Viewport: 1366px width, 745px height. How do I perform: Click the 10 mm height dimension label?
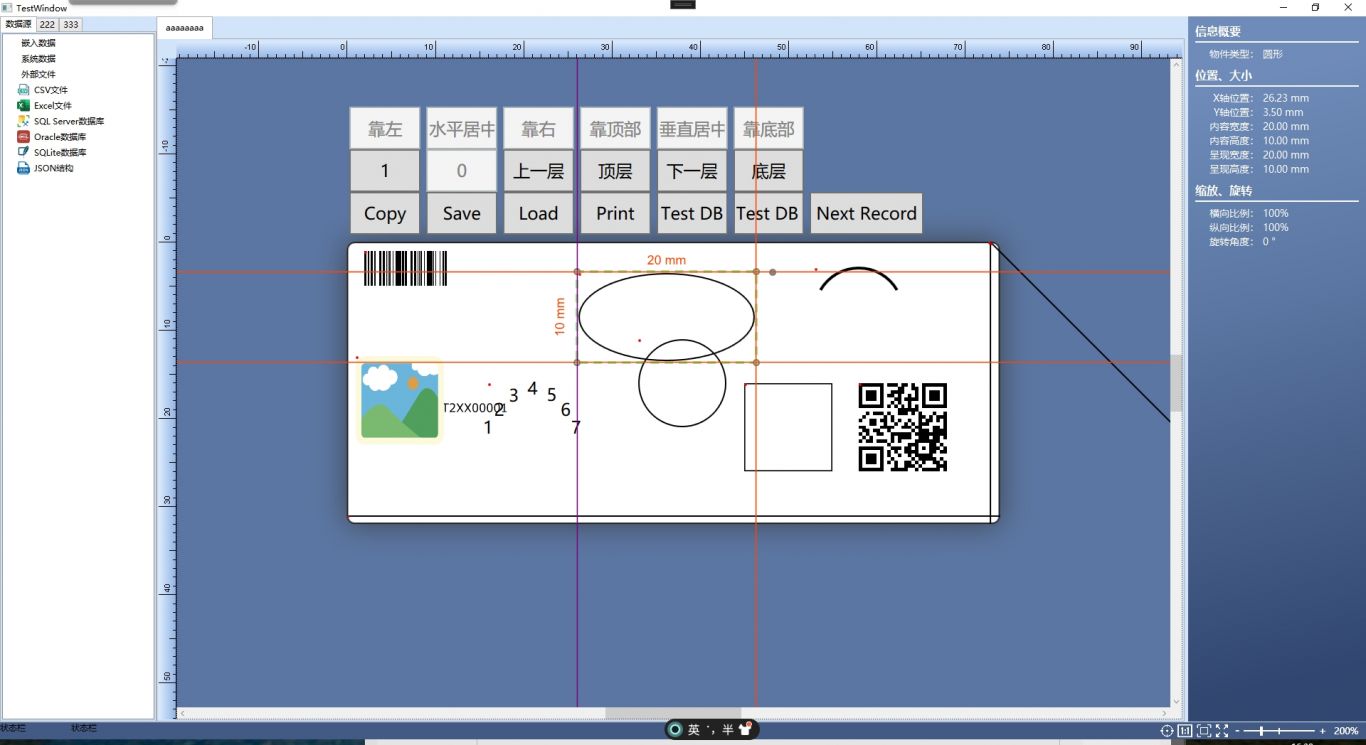click(x=560, y=316)
